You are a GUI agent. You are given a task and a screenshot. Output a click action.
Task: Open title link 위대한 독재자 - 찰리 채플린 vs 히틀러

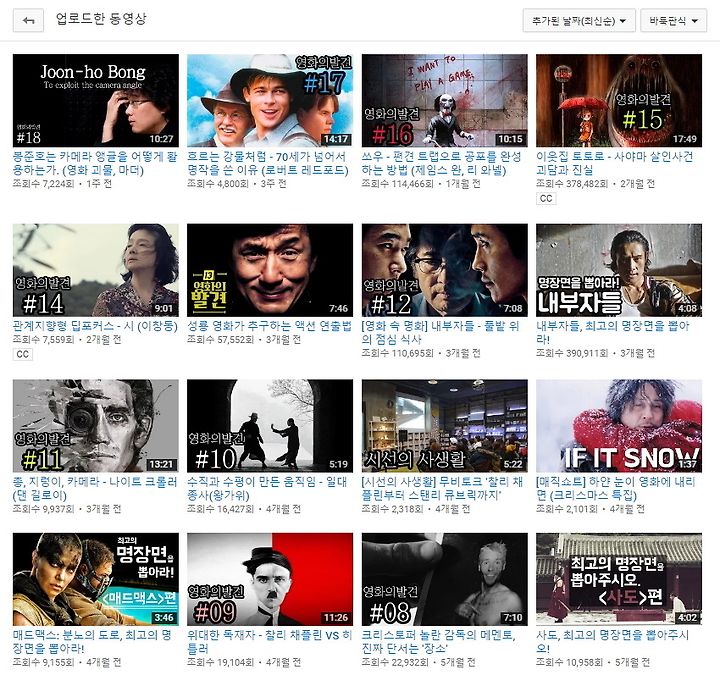tap(269, 642)
